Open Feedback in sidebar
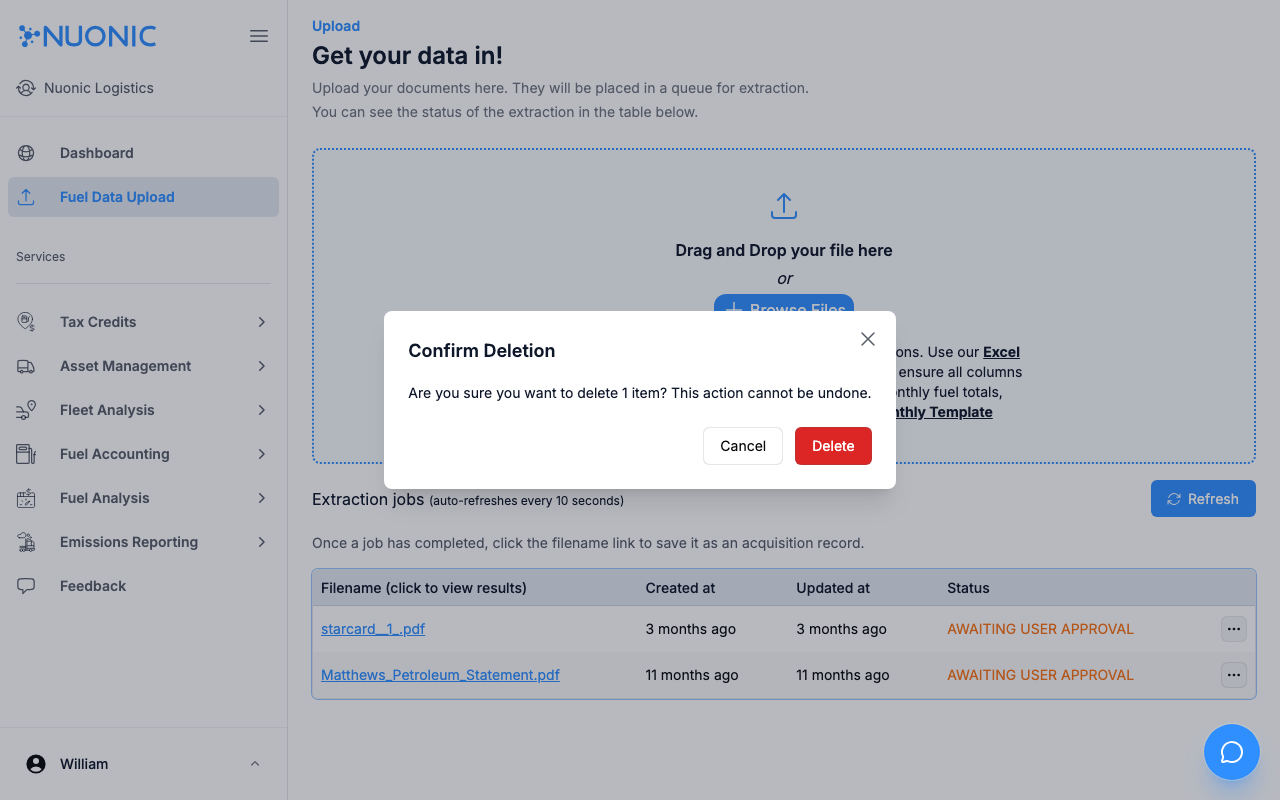The height and width of the screenshot is (800, 1280). 143,586
